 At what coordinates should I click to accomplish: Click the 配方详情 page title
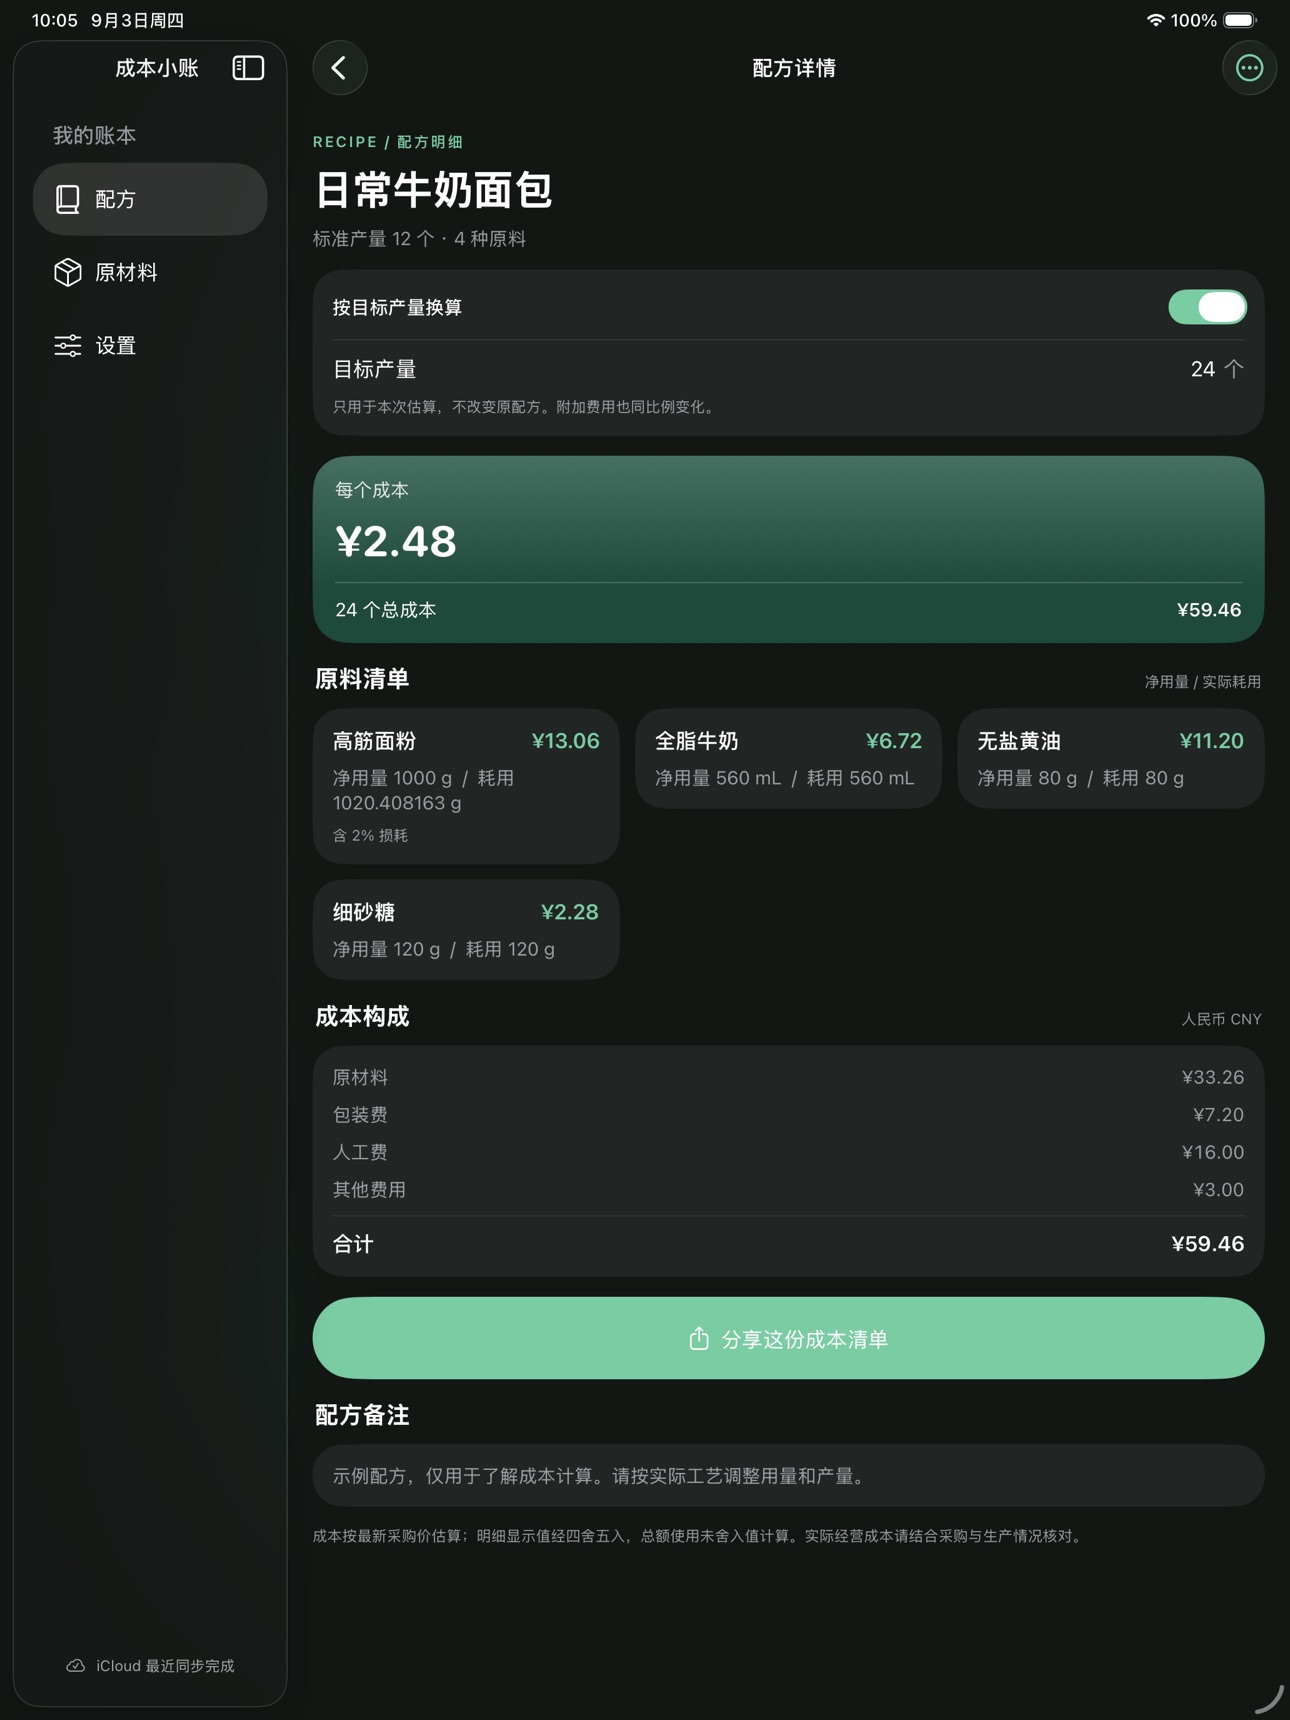tap(794, 68)
